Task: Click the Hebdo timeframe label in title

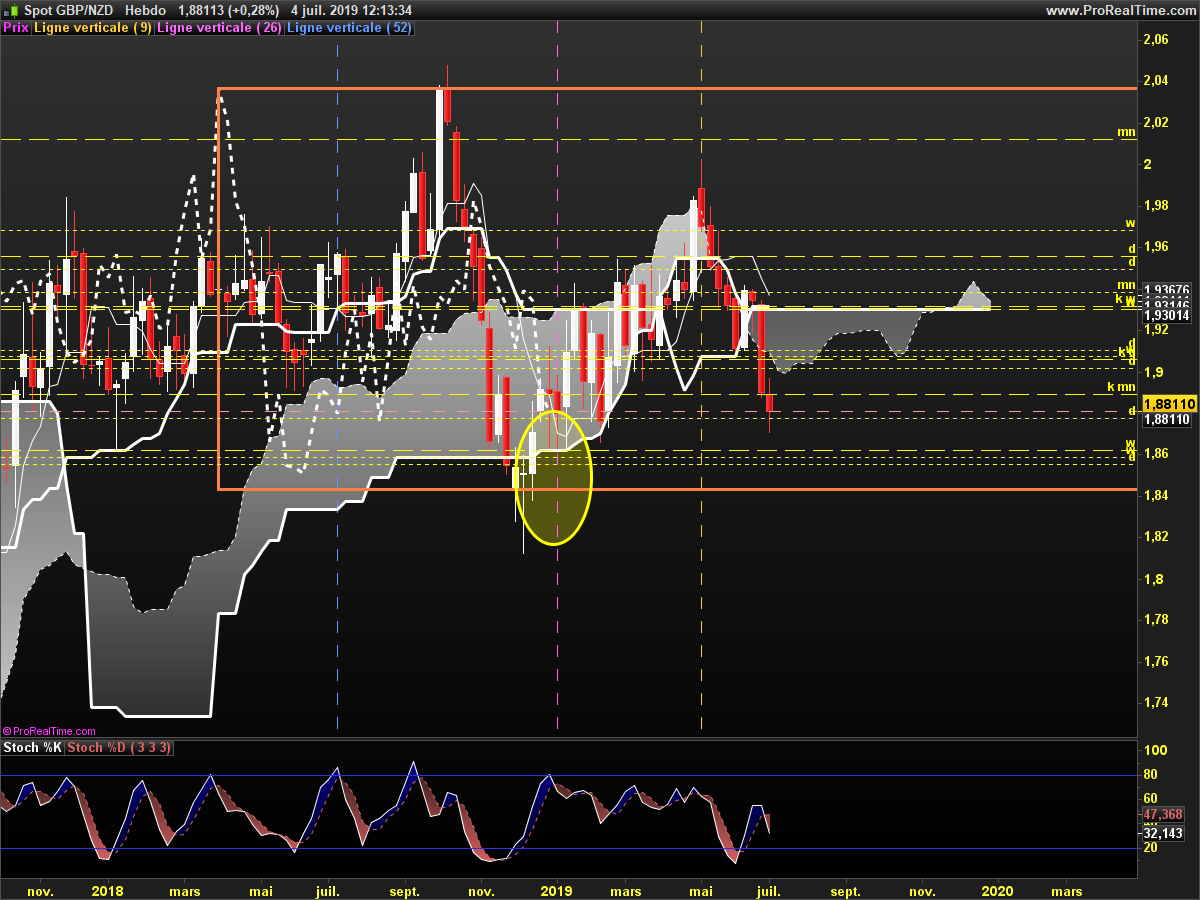Action: pyautogui.click(x=146, y=10)
